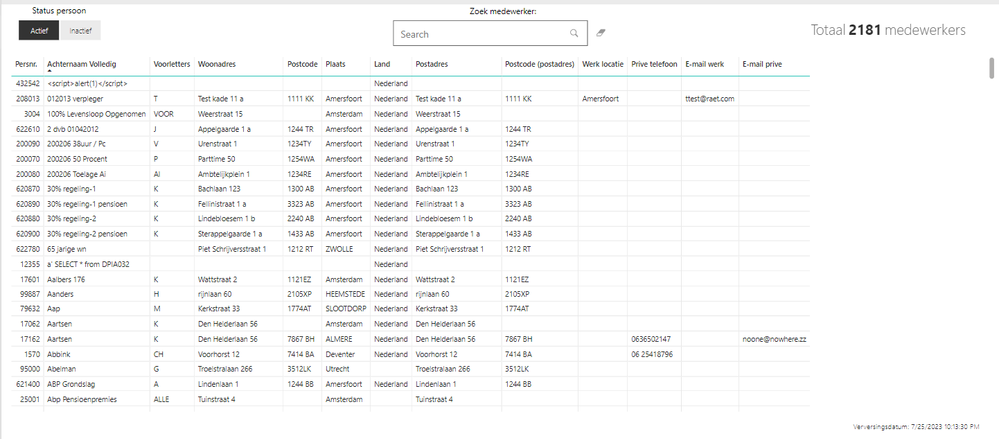Image resolution: width=999 pixels, height=439 pixels.
Task: Sort by the E-mail werk column header
Action: click(x=705, y=64)
